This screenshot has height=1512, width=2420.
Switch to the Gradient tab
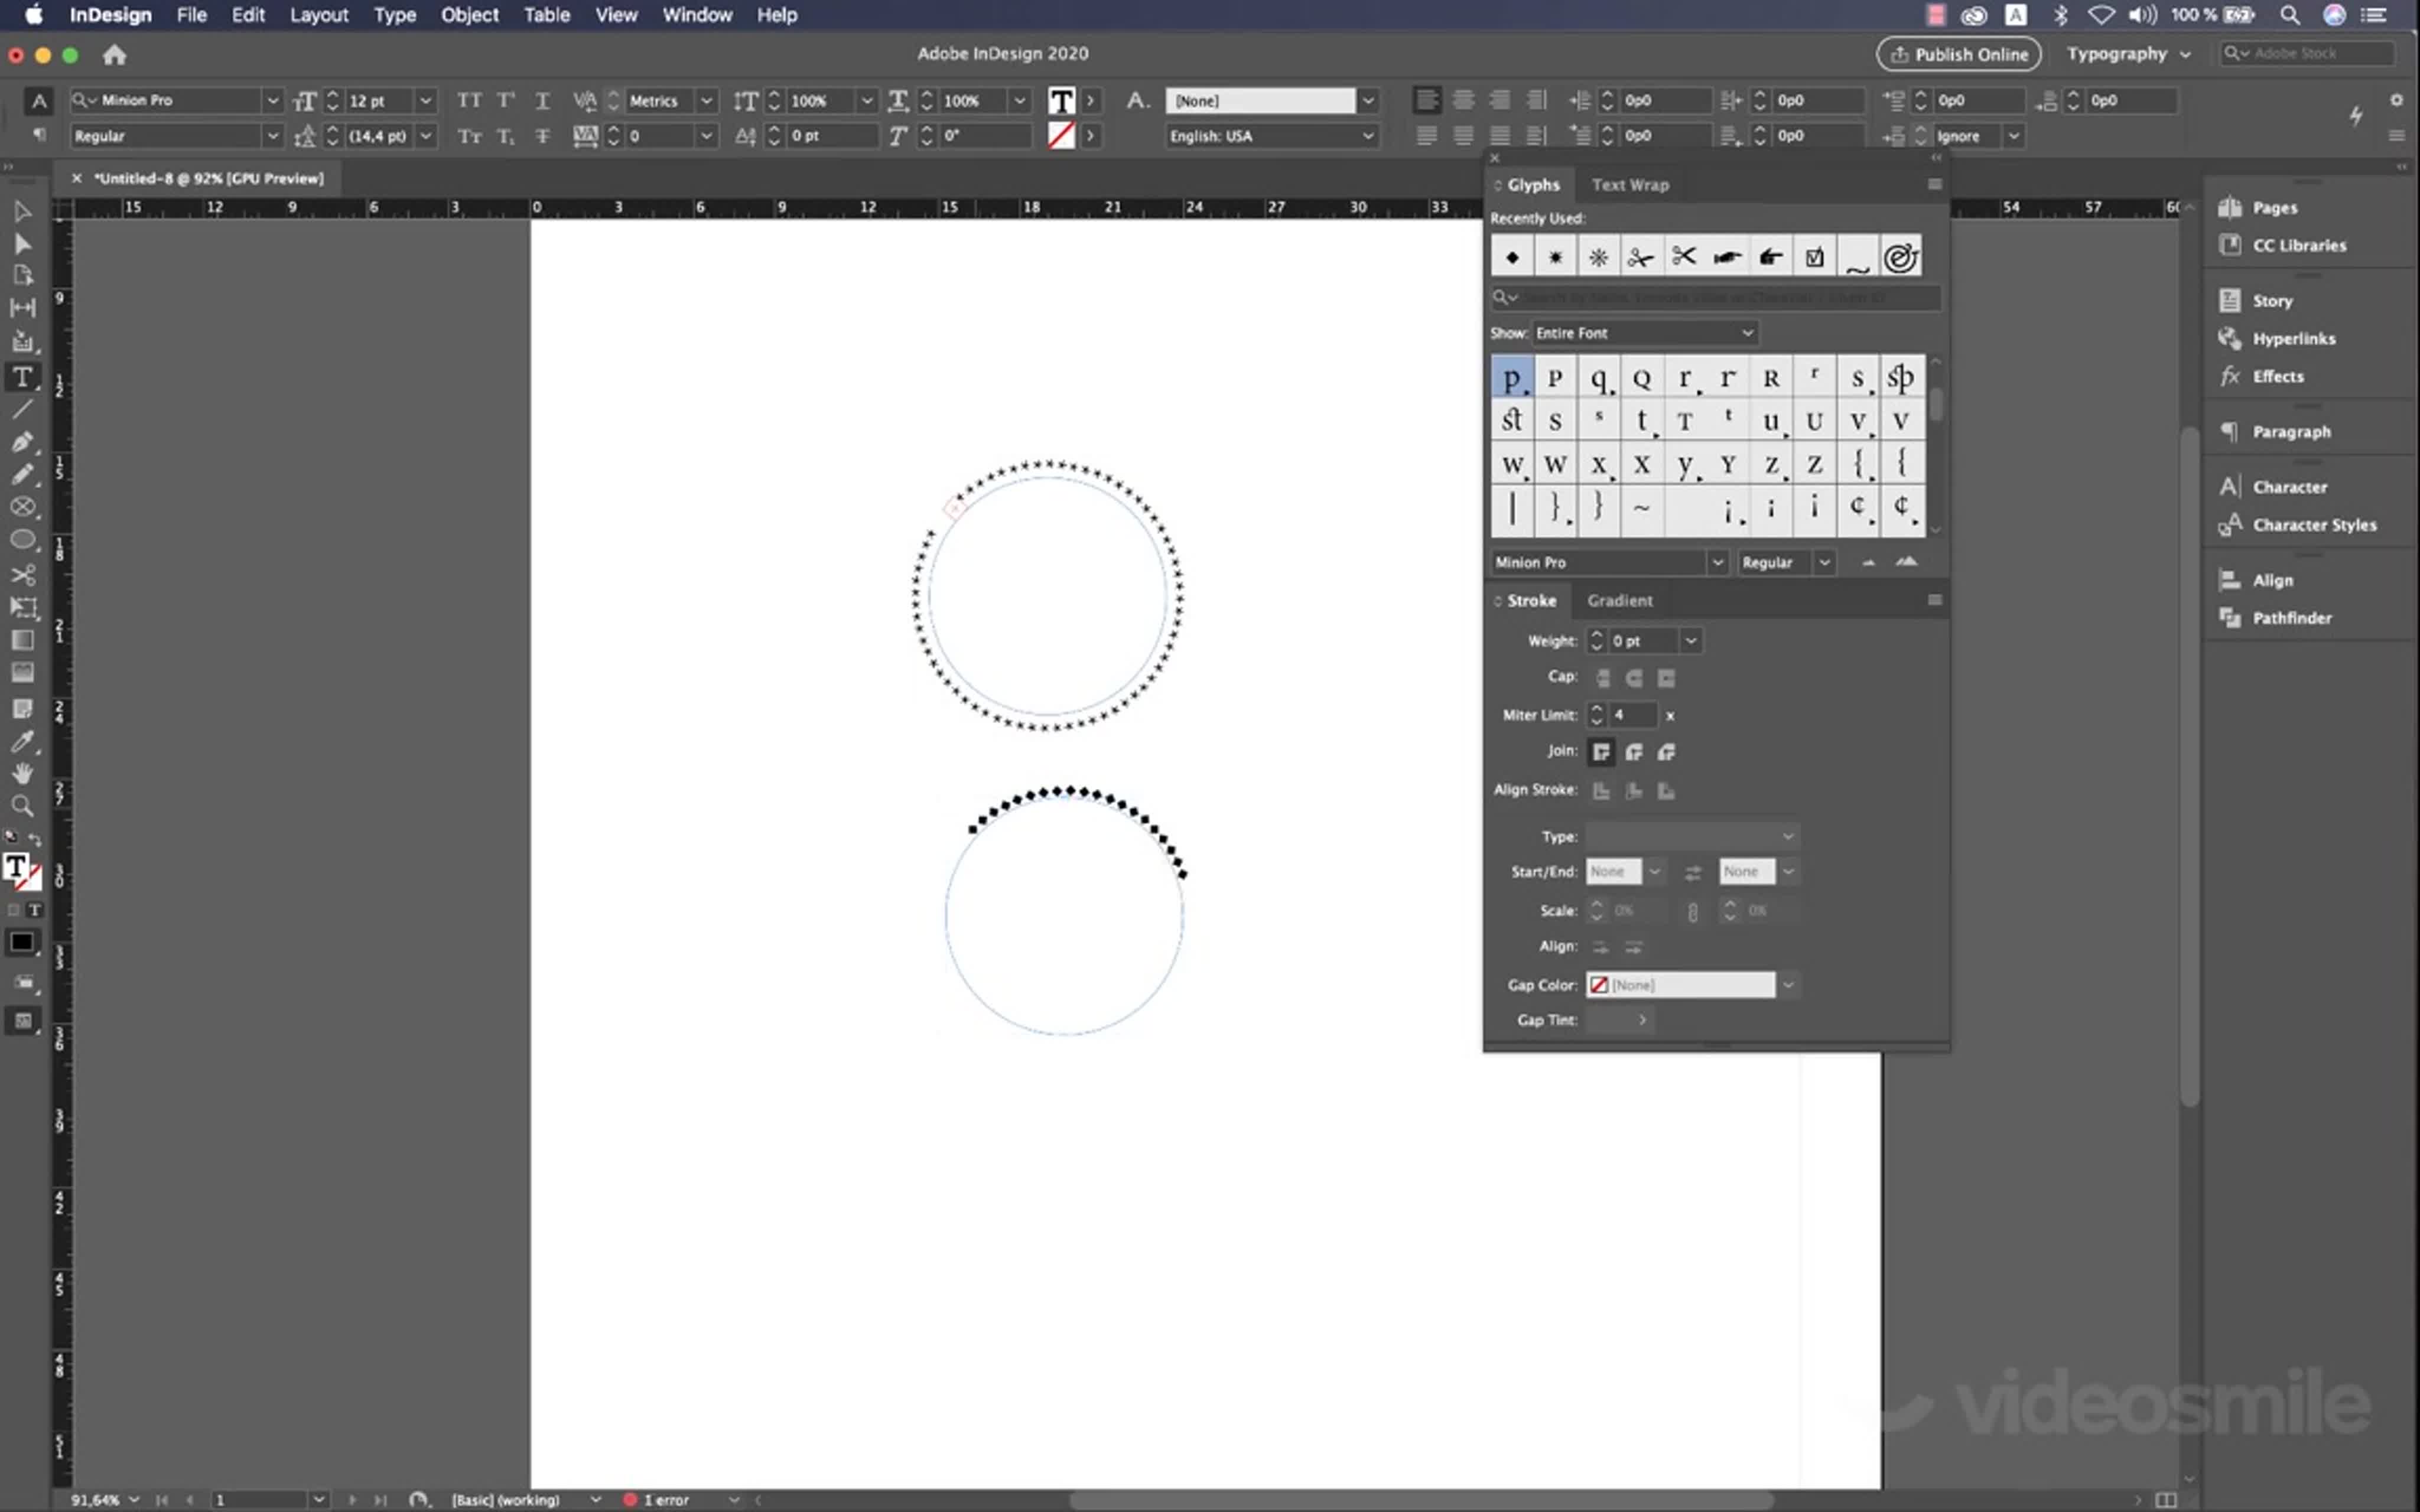[x=1620, y=601]
